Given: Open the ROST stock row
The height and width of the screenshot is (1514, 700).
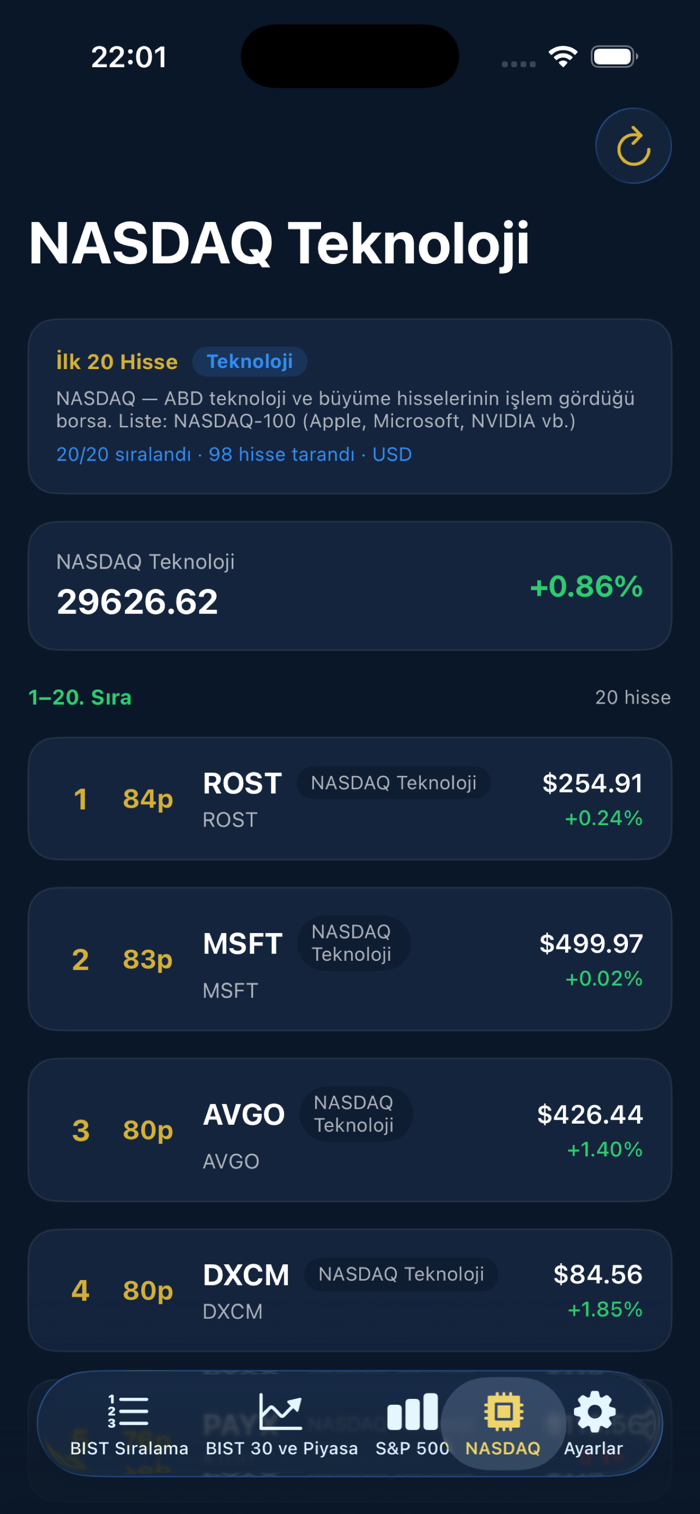Looking at the screenshot, I should tap(350, 799).
